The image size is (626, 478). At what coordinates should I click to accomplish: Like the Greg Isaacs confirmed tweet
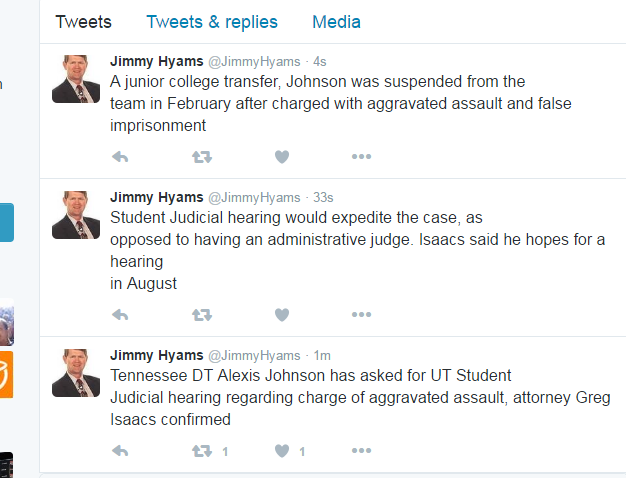(282, 451)
